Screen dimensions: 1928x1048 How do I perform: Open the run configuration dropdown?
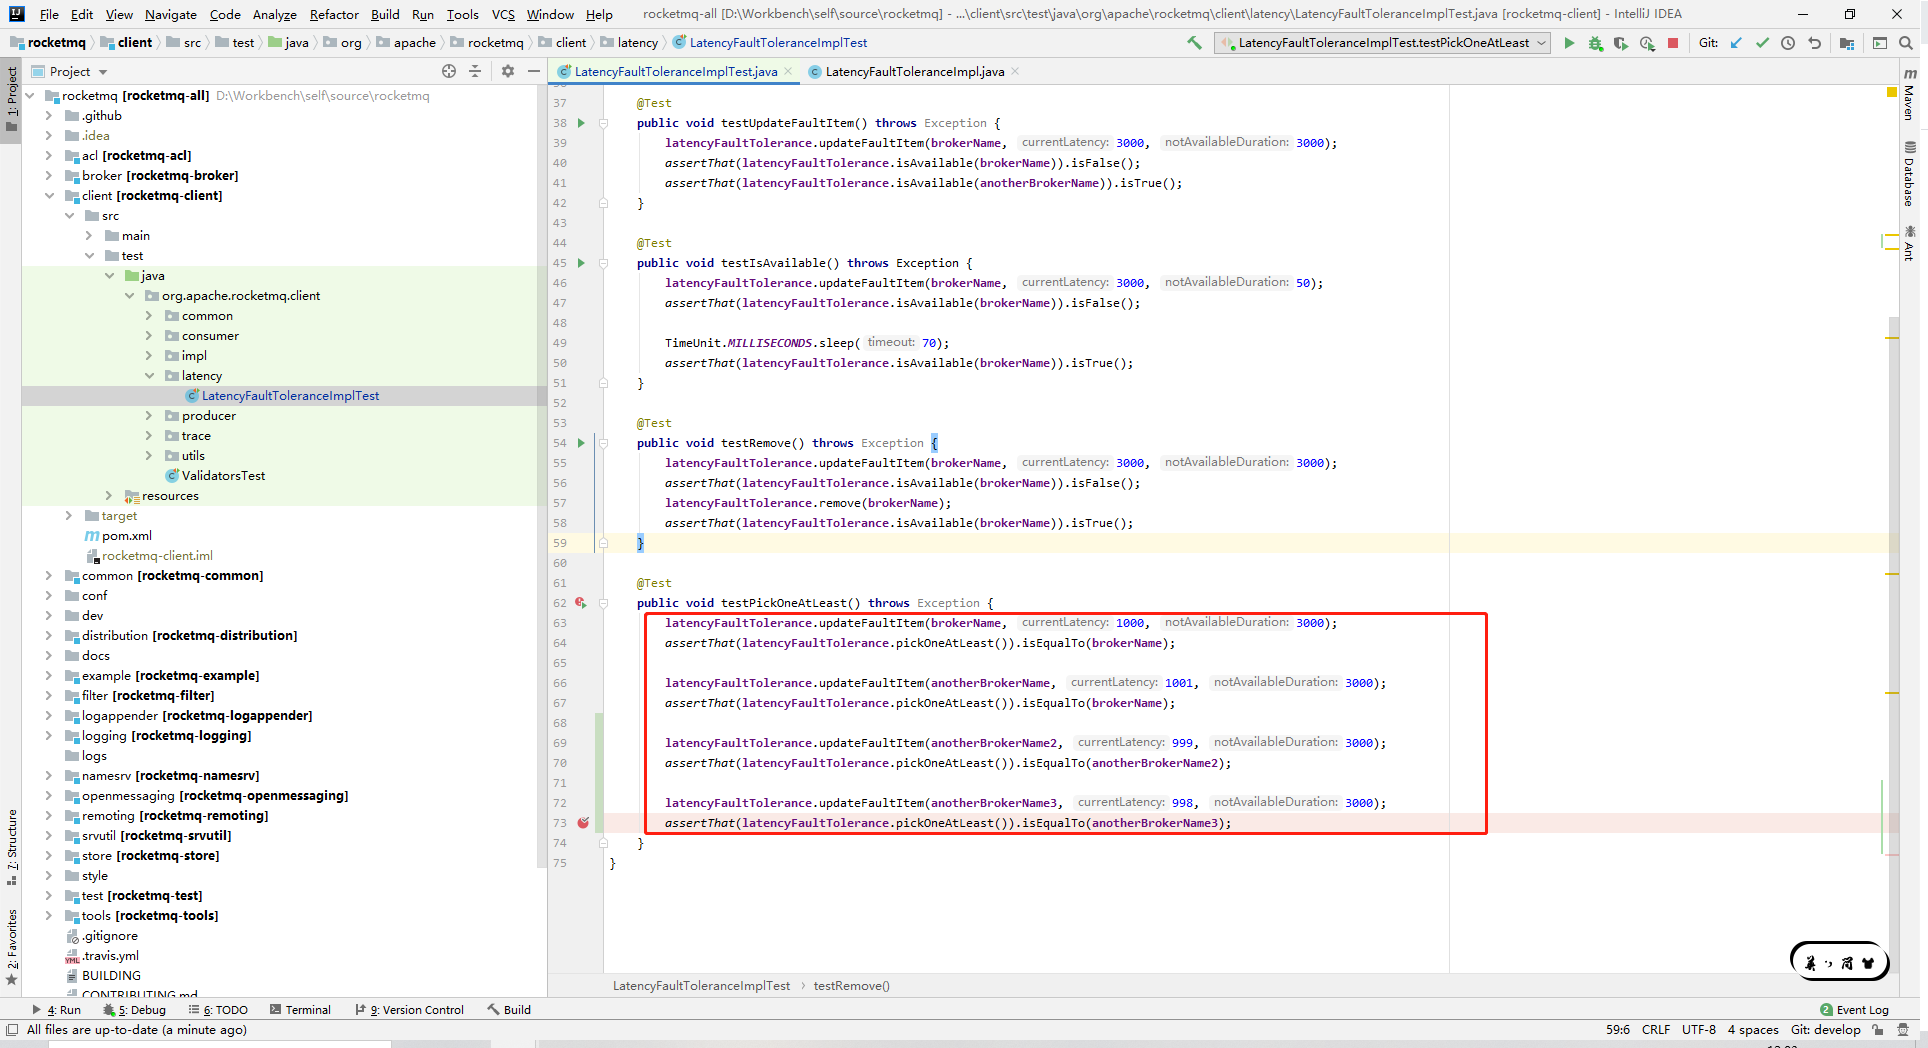coord(1382,43)
